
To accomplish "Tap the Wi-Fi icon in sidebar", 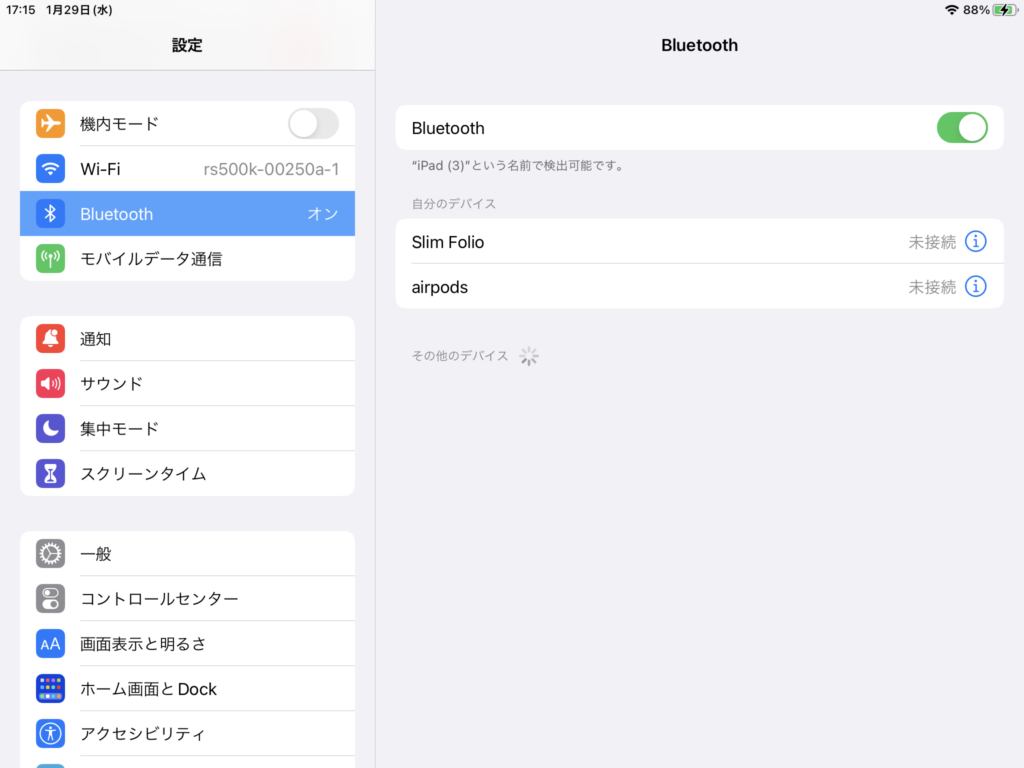I will pos(50,168).
